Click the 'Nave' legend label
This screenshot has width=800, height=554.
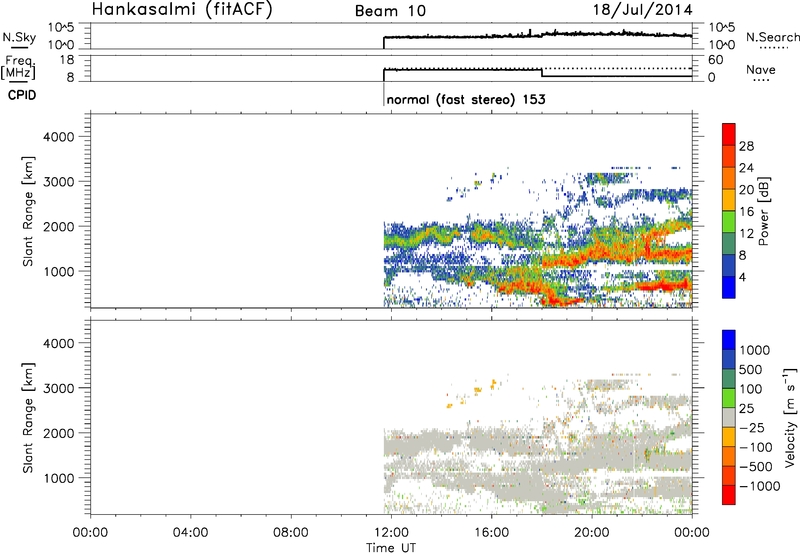pyautogui.click(x=761, y=69)
